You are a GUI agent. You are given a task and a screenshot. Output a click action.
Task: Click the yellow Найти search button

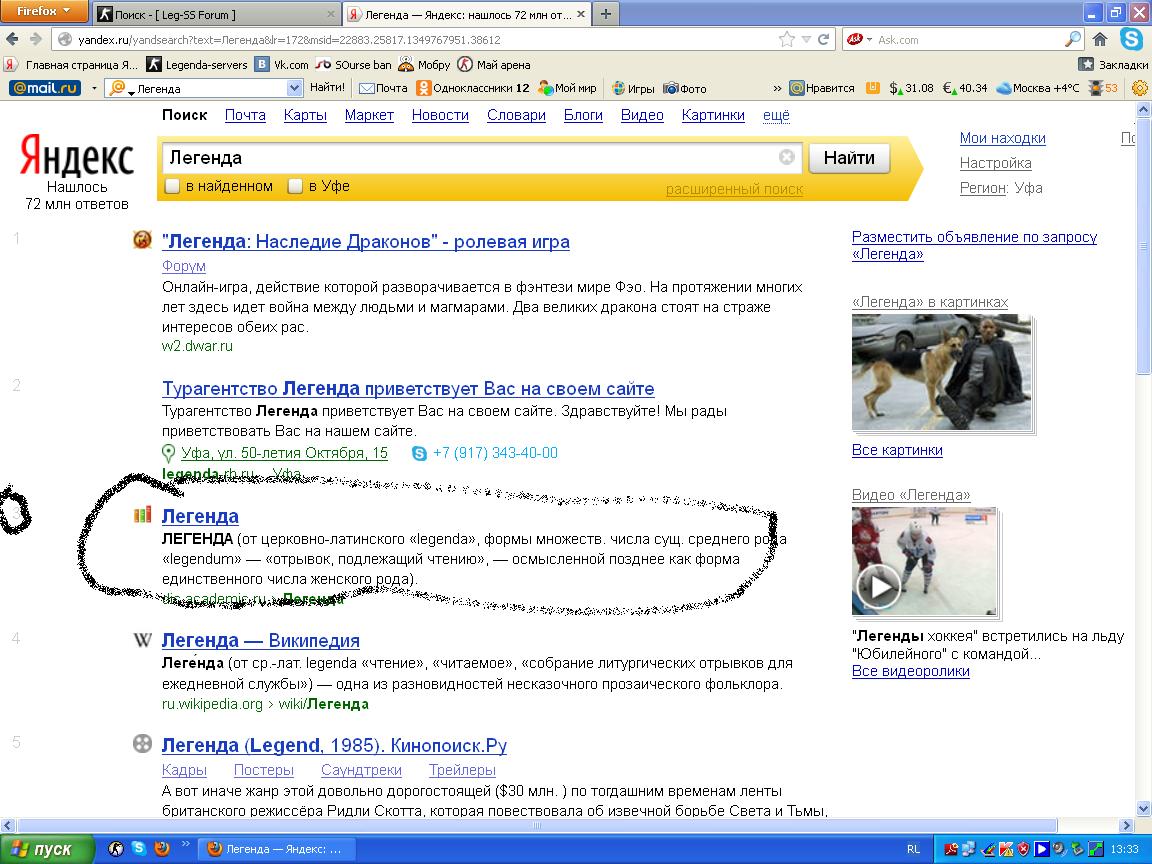point(849,157)
